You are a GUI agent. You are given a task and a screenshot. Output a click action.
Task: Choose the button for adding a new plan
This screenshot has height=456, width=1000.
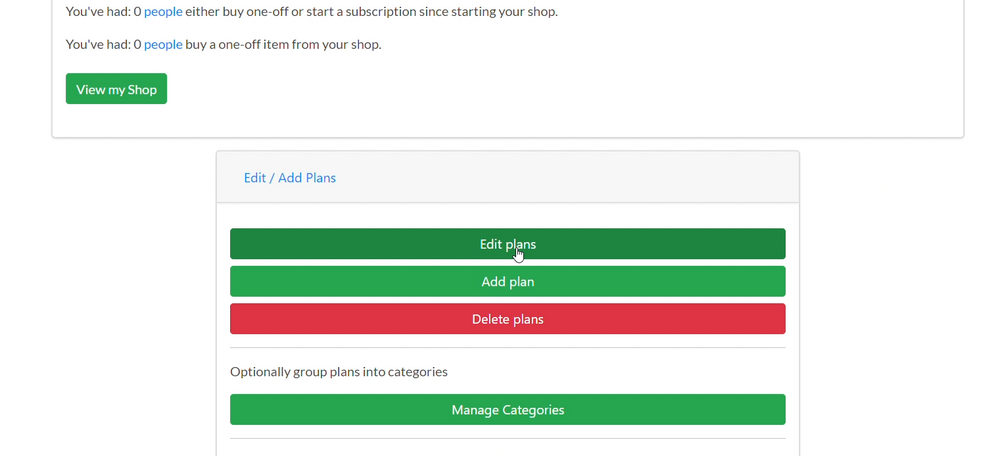[x=508, y=281]
